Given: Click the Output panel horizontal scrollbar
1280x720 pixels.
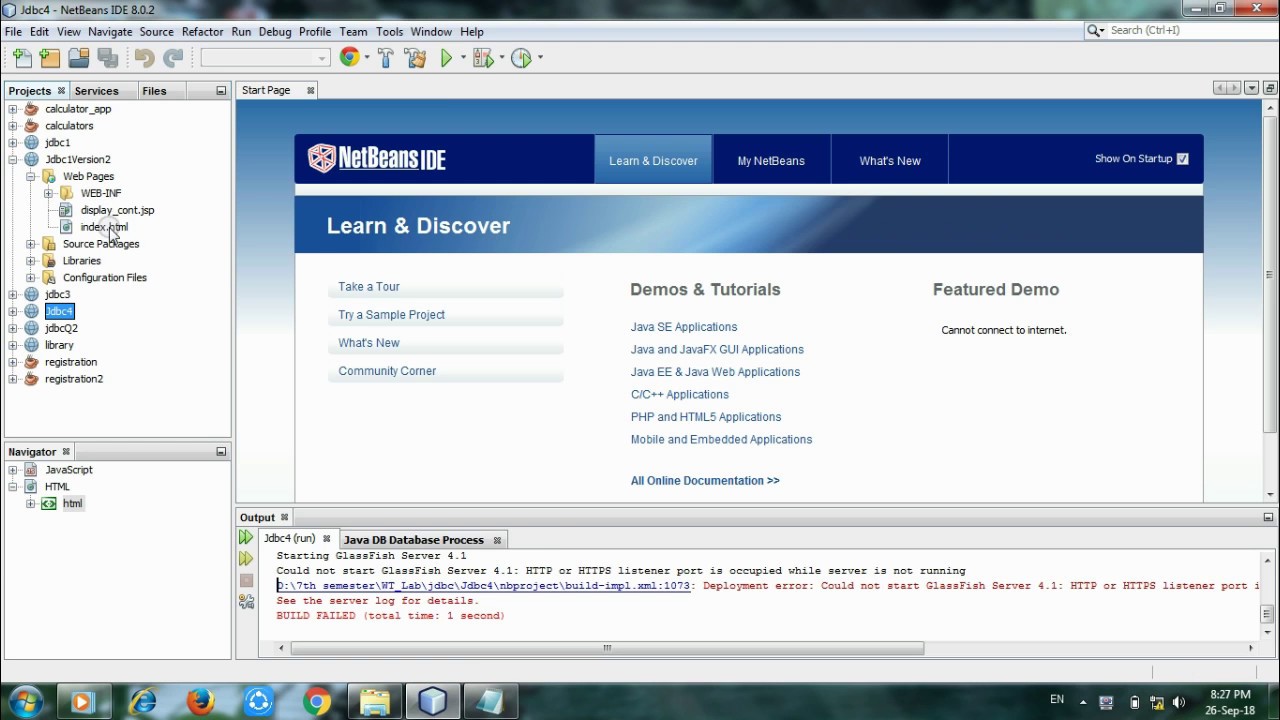Looking at the screenshot, I should [x=607, y=648].
